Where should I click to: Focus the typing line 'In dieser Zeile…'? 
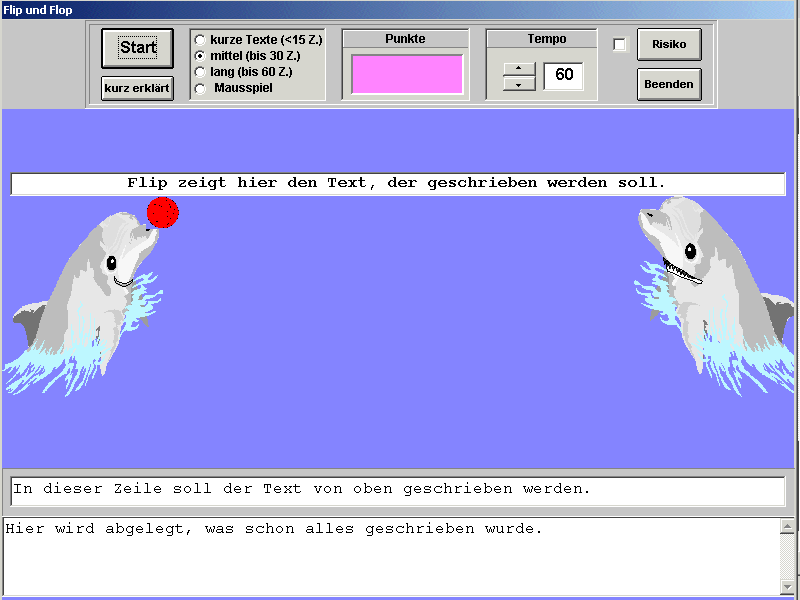click(397, 490)
